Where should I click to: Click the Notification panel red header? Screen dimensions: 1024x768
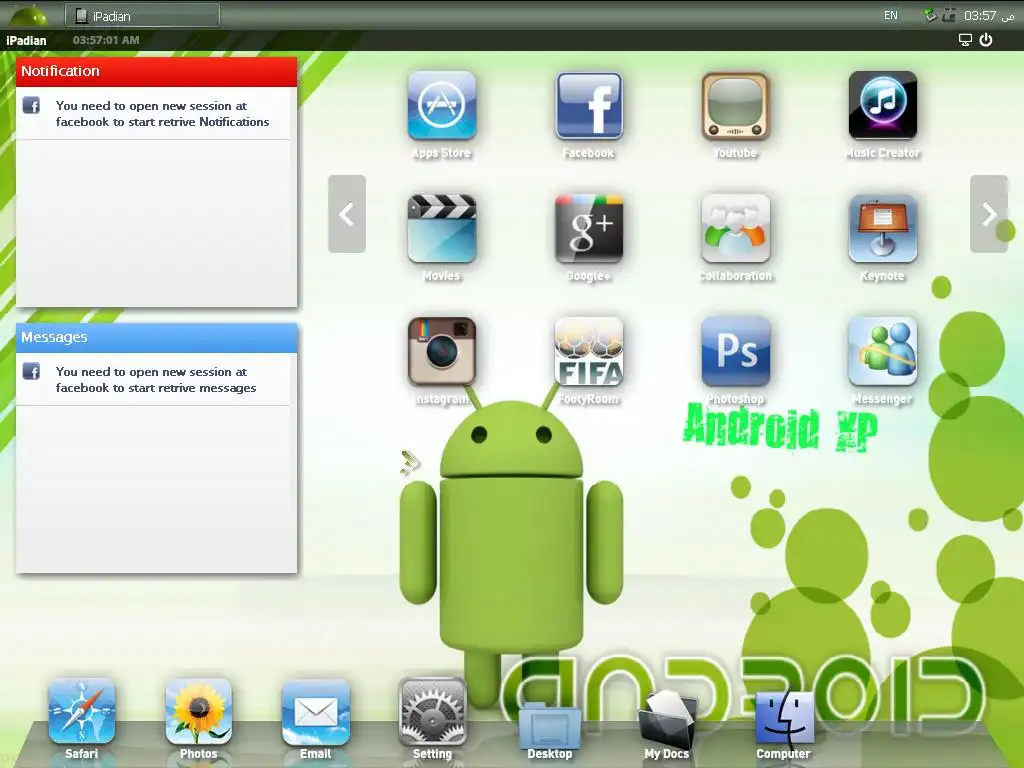tap(157, 71)
